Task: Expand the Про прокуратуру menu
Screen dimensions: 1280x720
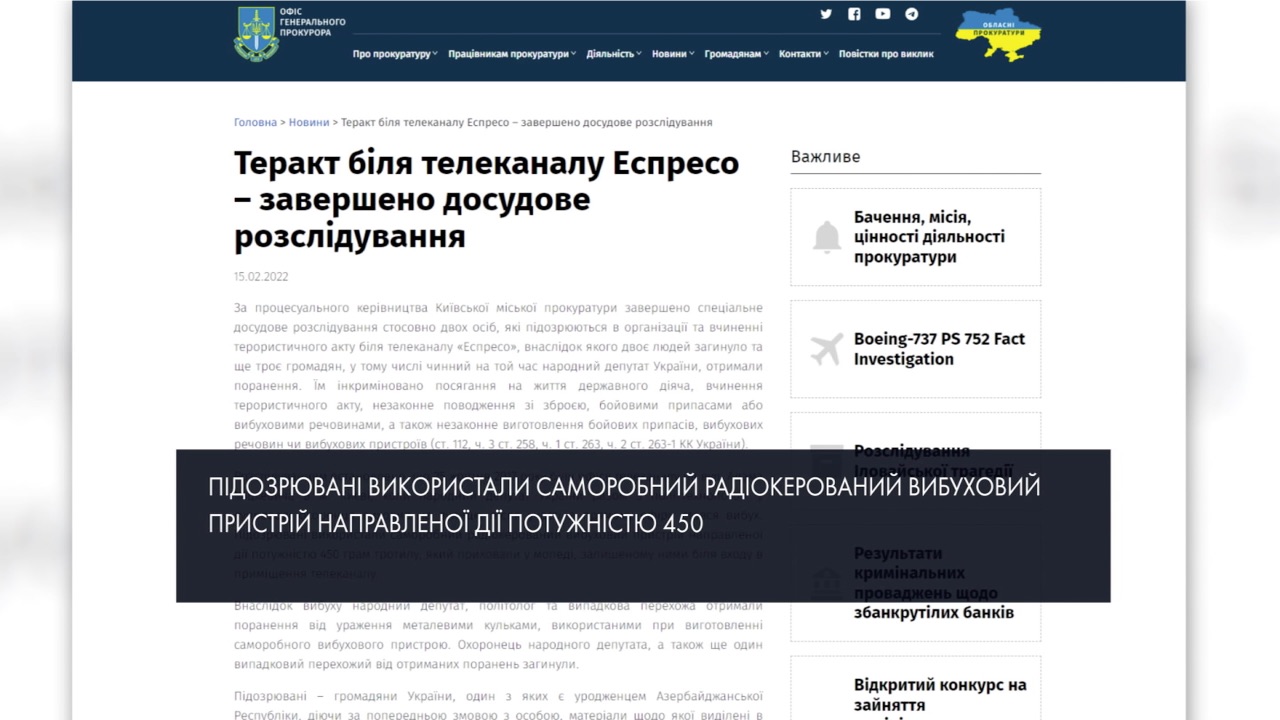Action: (x=395, y=54)
